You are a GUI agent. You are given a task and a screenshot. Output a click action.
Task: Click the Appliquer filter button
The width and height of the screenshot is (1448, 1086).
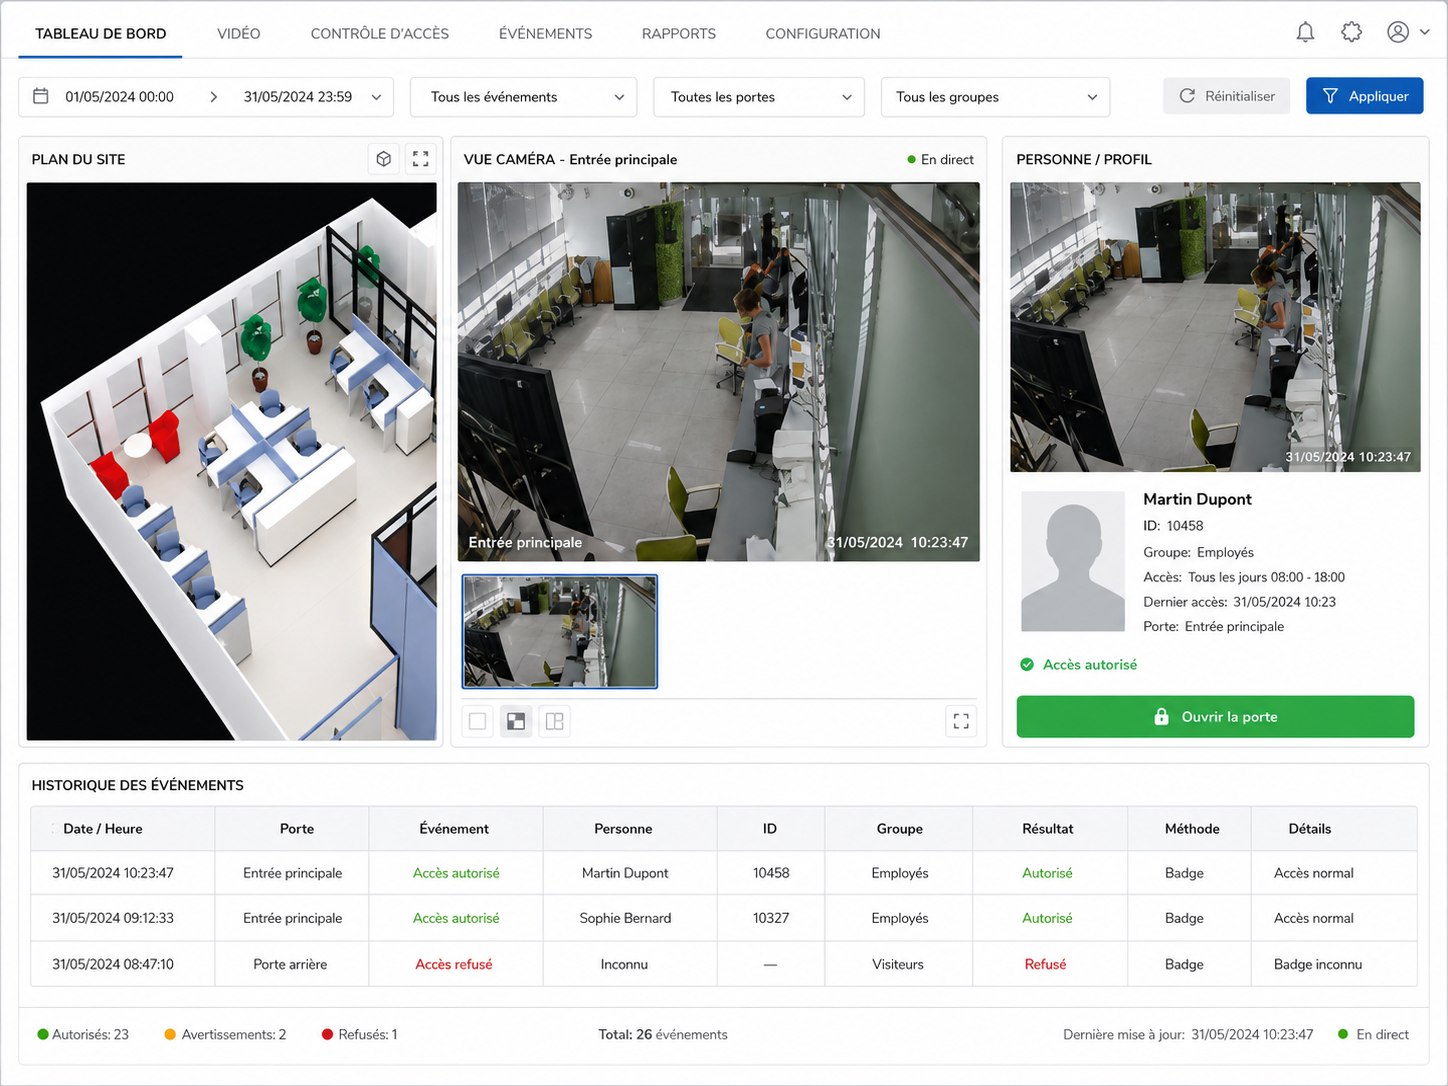(1365, 96)
